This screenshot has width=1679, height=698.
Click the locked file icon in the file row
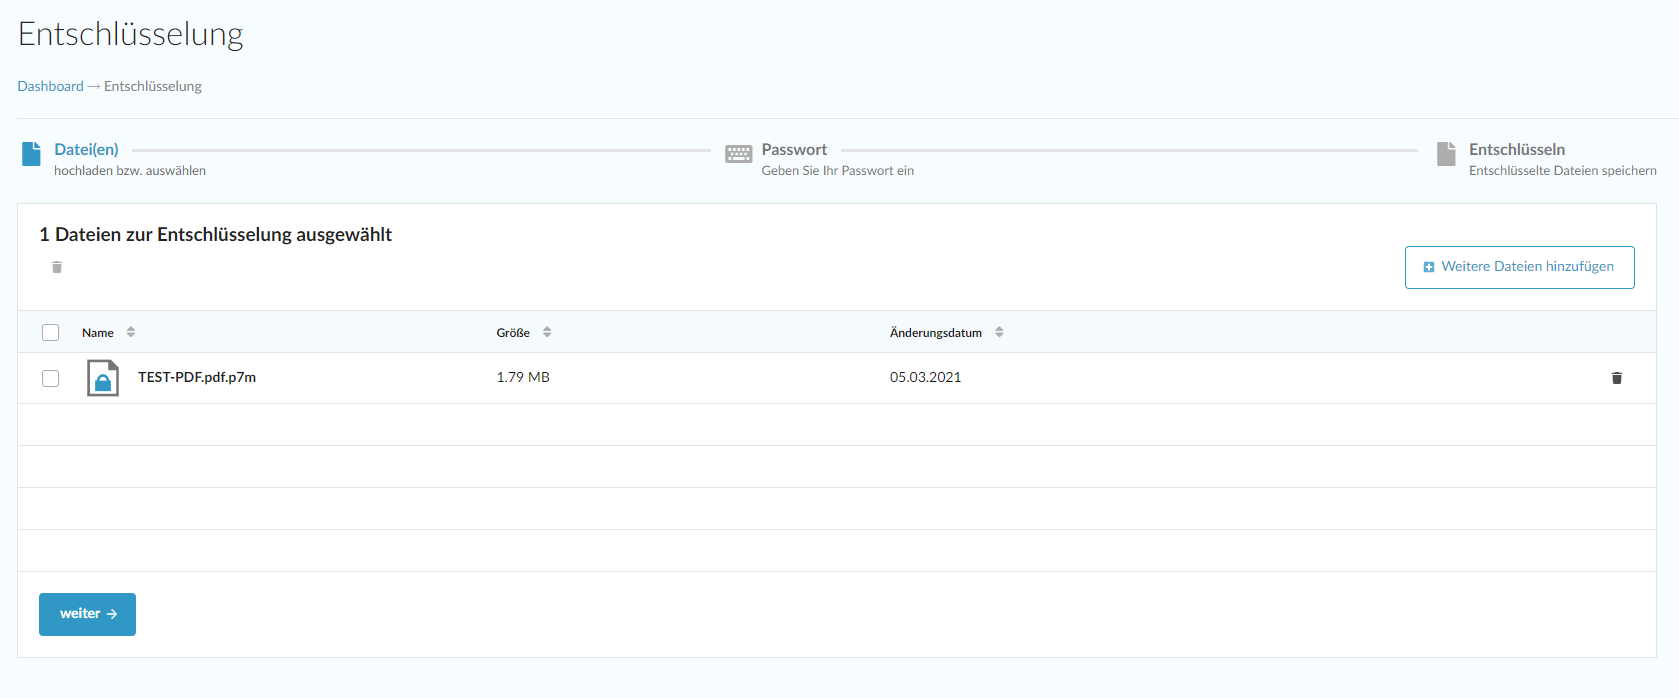click(x=103, y=378)
